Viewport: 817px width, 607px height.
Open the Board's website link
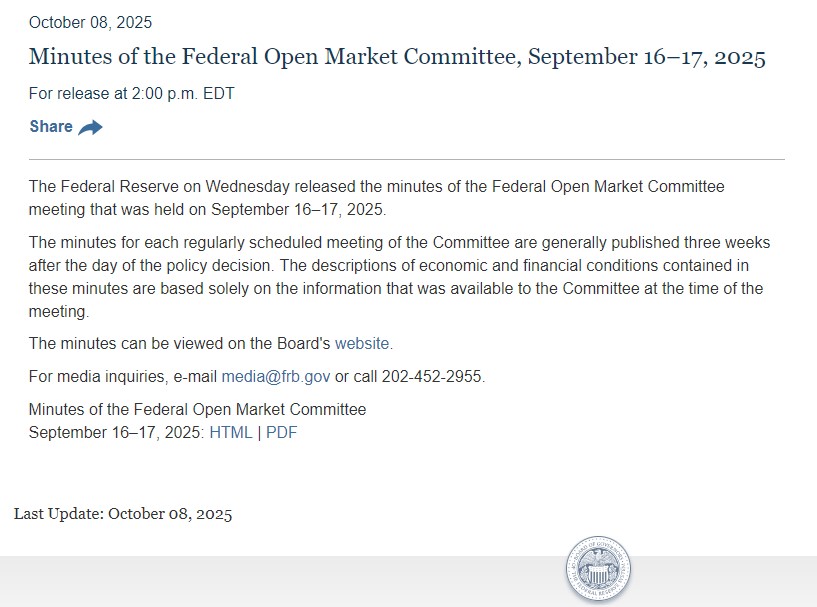pos(363,343)
